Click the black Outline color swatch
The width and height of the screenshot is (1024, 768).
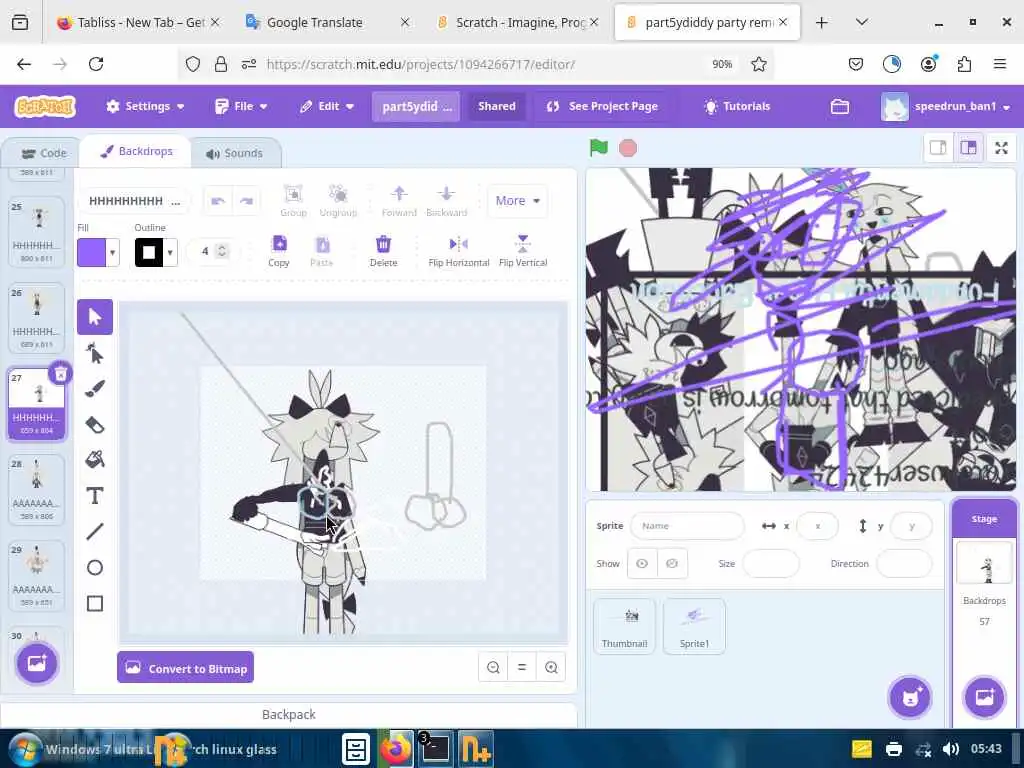click(x=149, y=252)
